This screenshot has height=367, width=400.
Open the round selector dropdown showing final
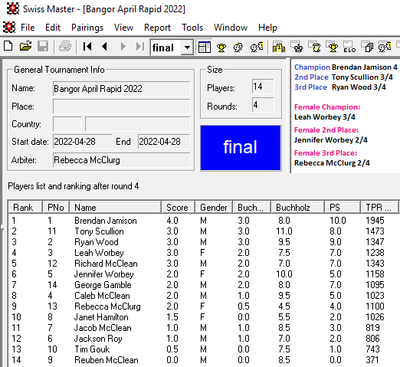187,48
